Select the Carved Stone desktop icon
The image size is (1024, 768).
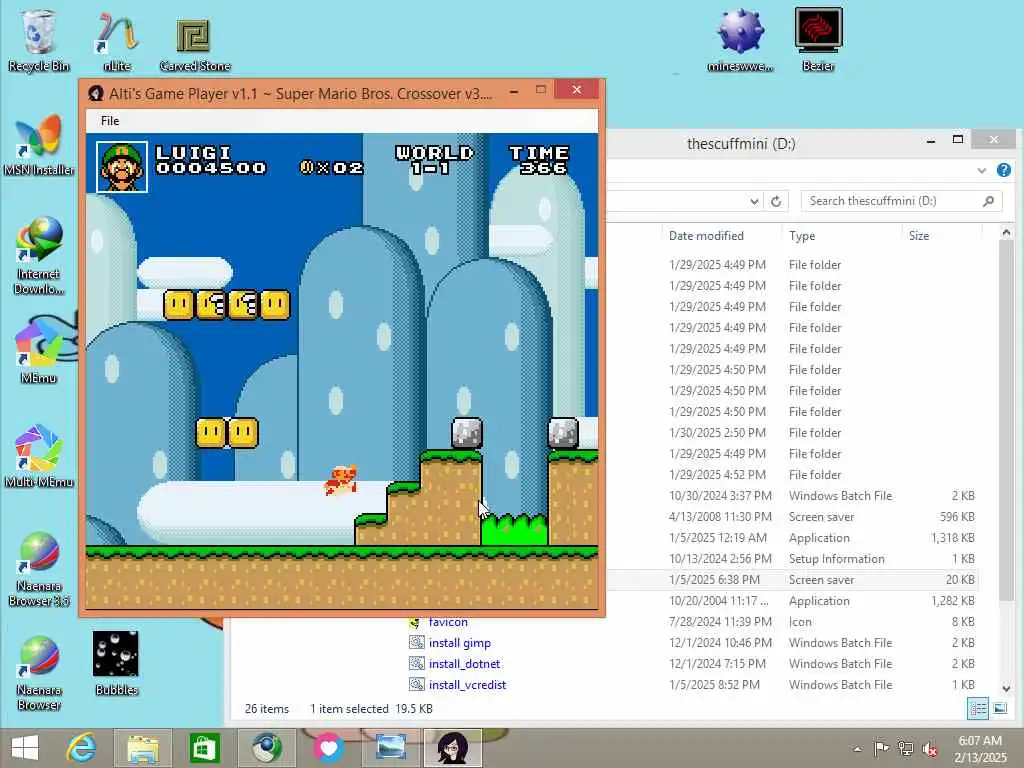195,43
